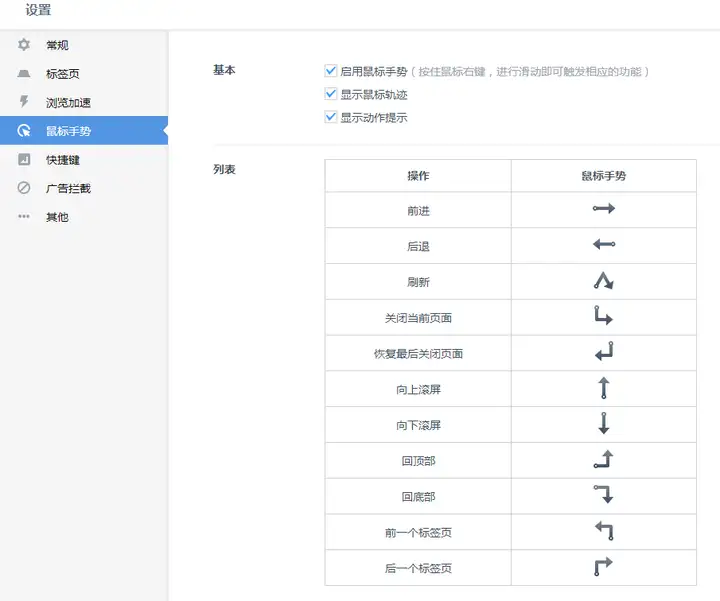This screenshot has width=720, height=601.
Task: Open 广告拦截 settings
Action: [x=84, y=188]
